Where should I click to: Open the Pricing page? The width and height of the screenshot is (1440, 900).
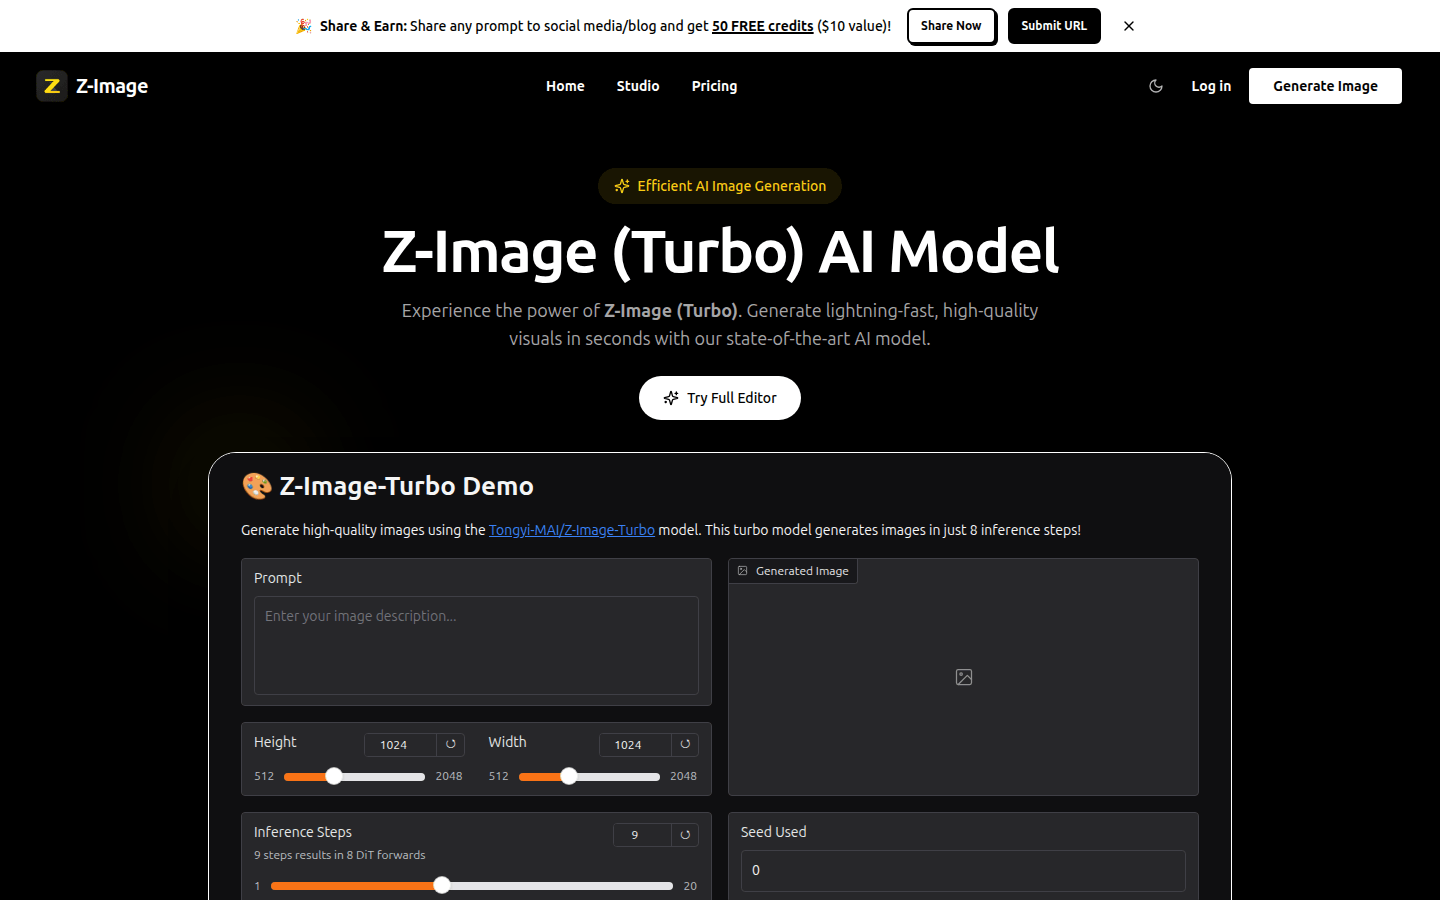pyautogui.click(x=714, y=86)
